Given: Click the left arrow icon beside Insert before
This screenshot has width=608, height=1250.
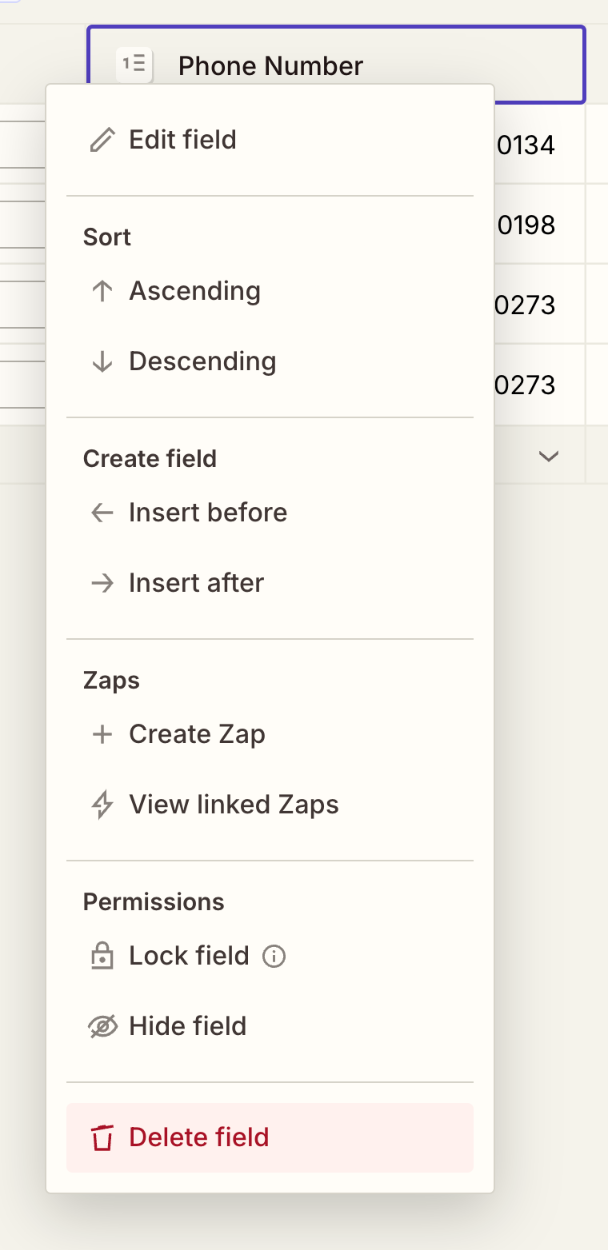Looking at the screenshot, I should [x=101, y=512].
